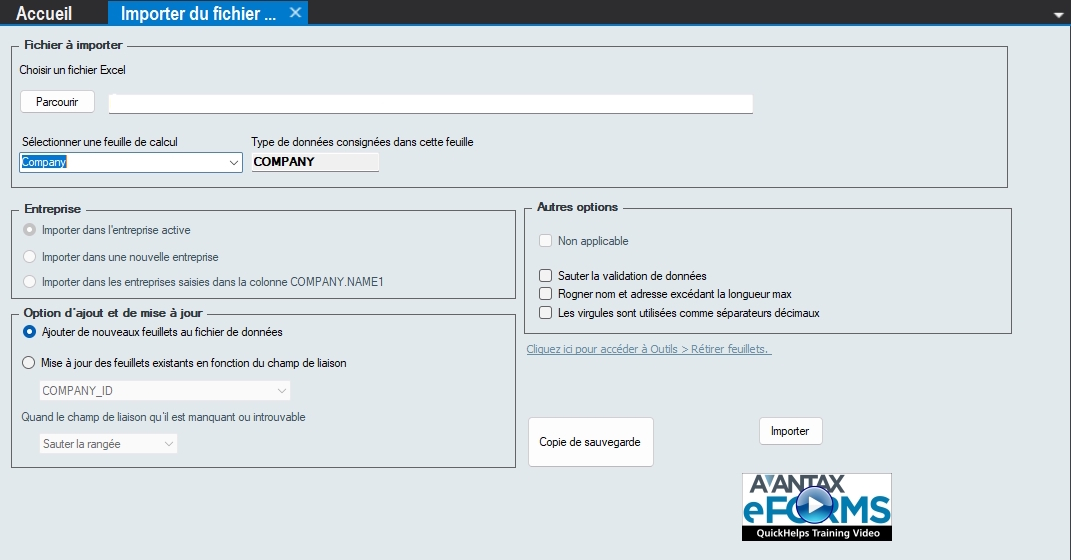The image size is (1071, 560).
Task: Play the eForms QuickHelps training video
Action: point(816,507)
